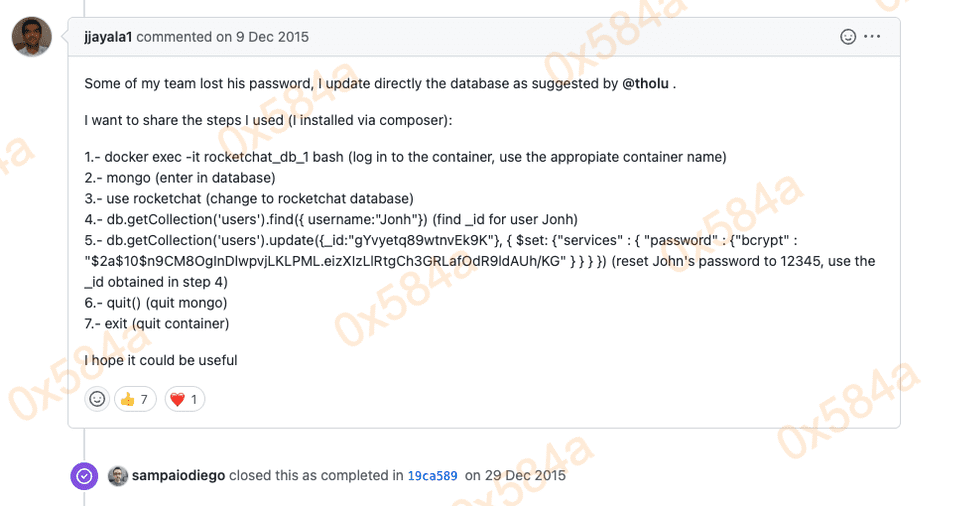Image resolution: width=968 pixels, height=506 pixels.
Task: Open the comment's three-dot options menu
Action: (x=872, y=37)
